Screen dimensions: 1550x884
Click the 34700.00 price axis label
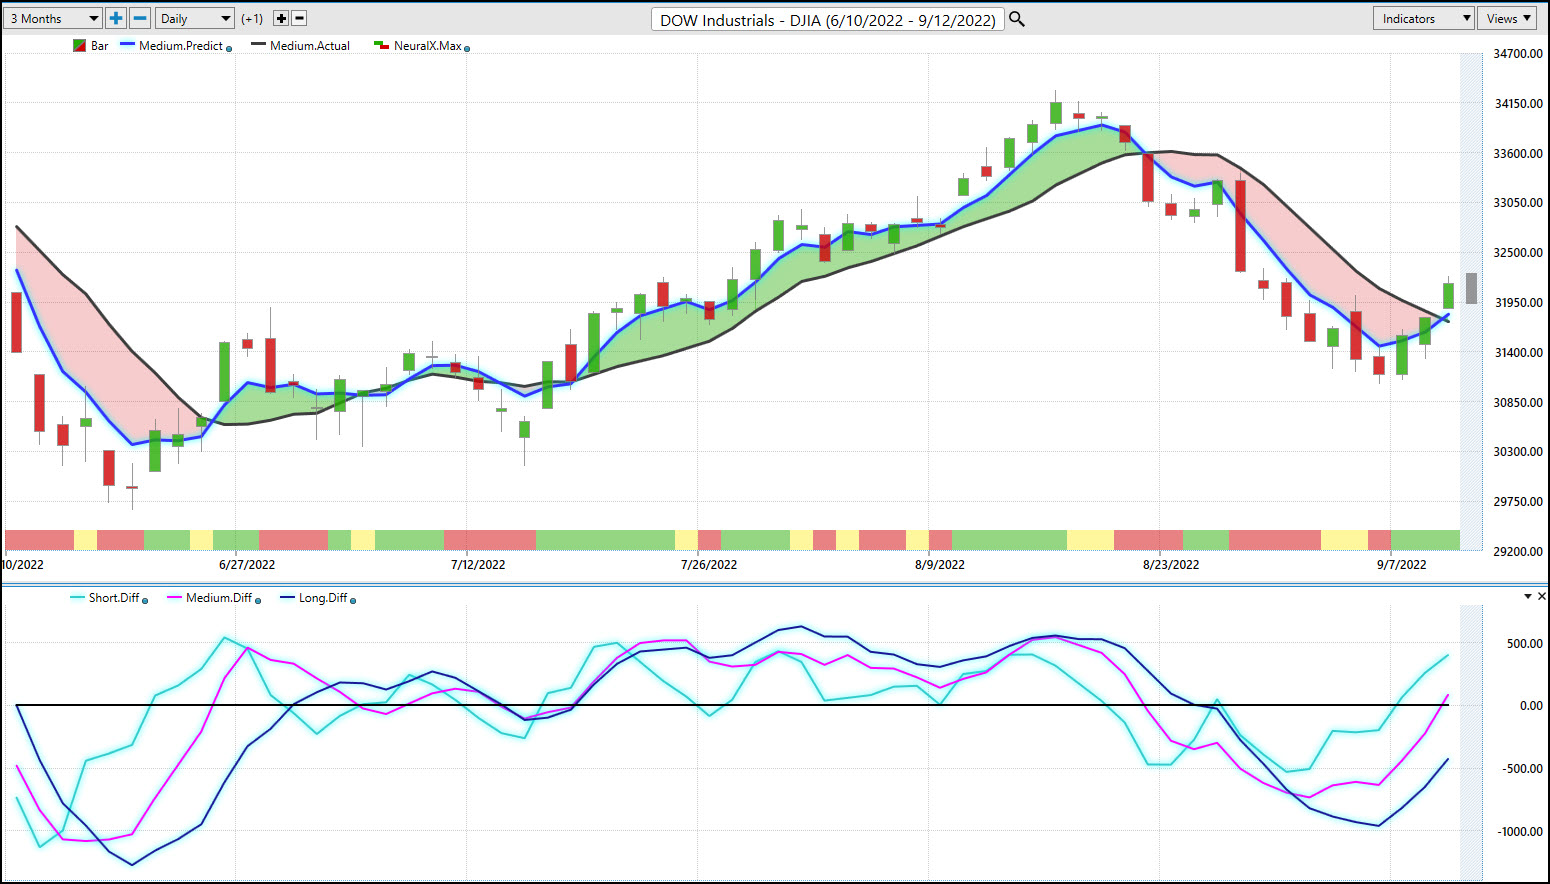[x=1518, y=54]
